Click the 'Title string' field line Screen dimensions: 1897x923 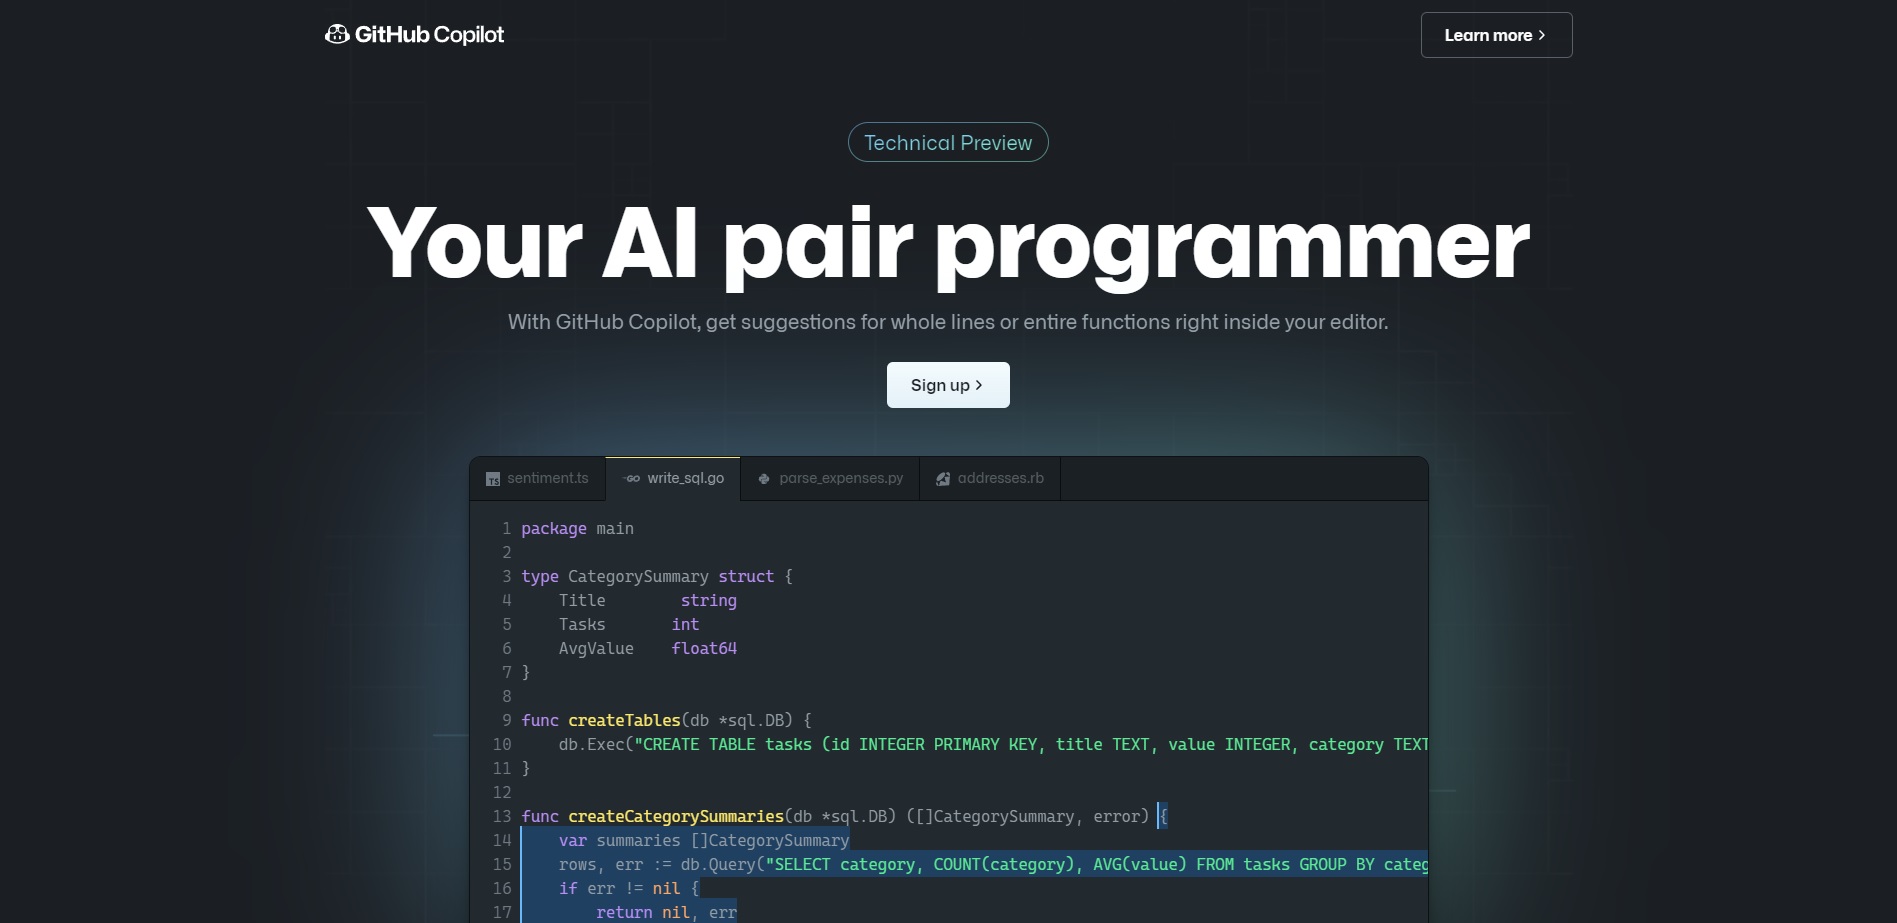pyautogui.click(x=647, y=601)
